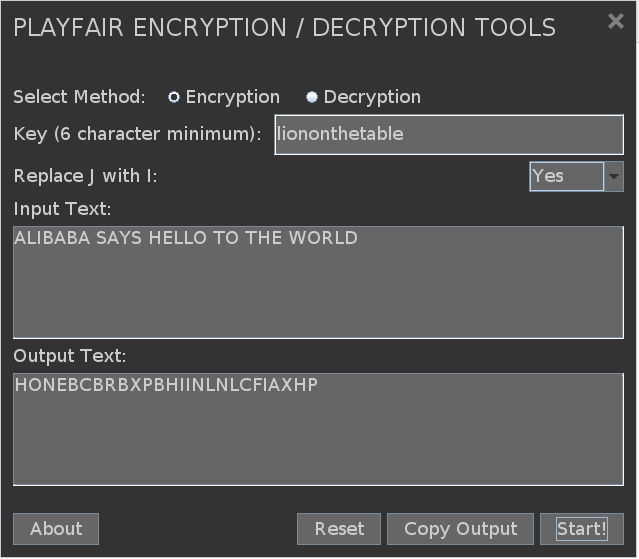Click the Copy Output button
The height and width of the screenshot is (559, 639).
point(461,529)
